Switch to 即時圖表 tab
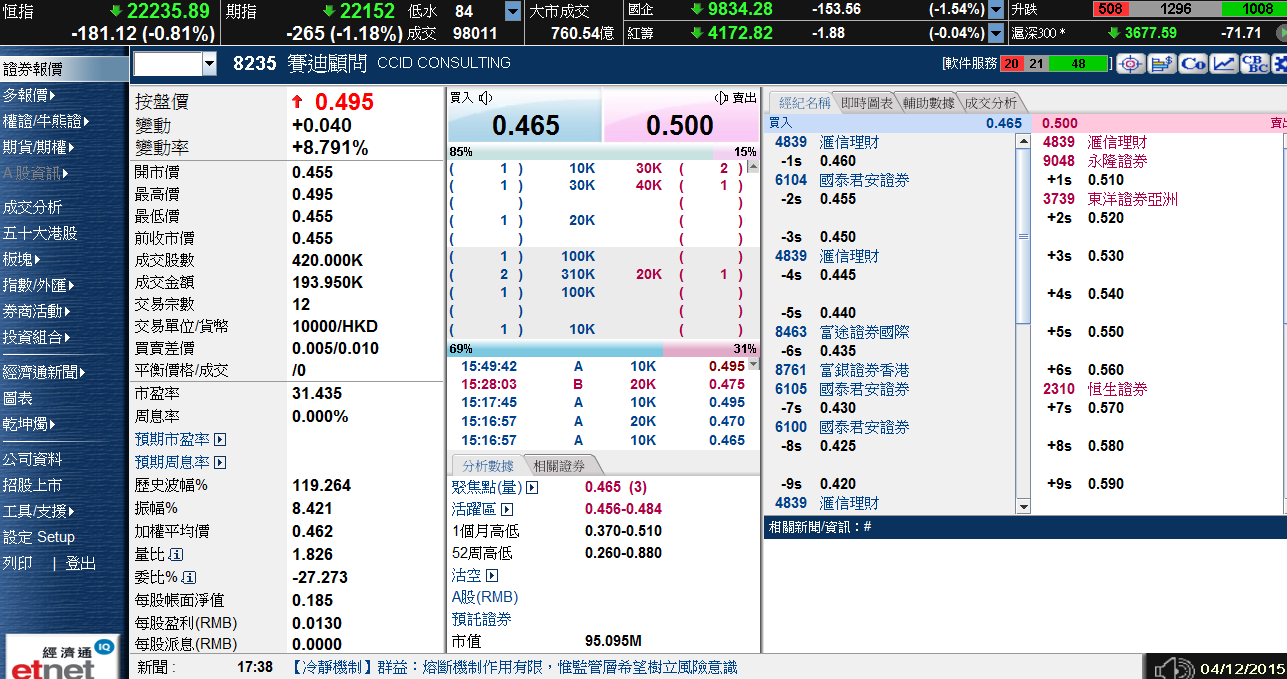Image resolution: width=1287 pixels, height=679 pixels. pyautogui.click(x=866, y=103)
